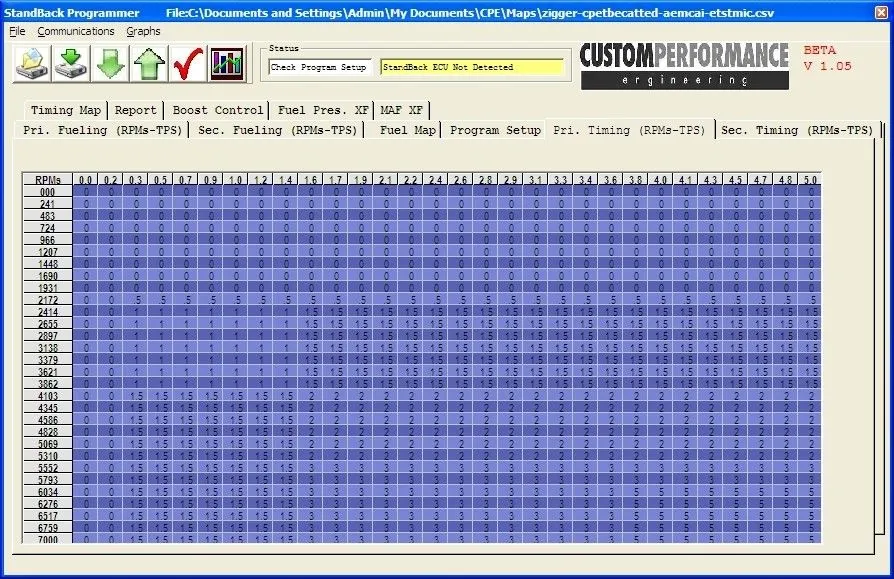This screenshot has width=894, height=579.
Task: Open the Program Setup tab
Action: [495, 130]
